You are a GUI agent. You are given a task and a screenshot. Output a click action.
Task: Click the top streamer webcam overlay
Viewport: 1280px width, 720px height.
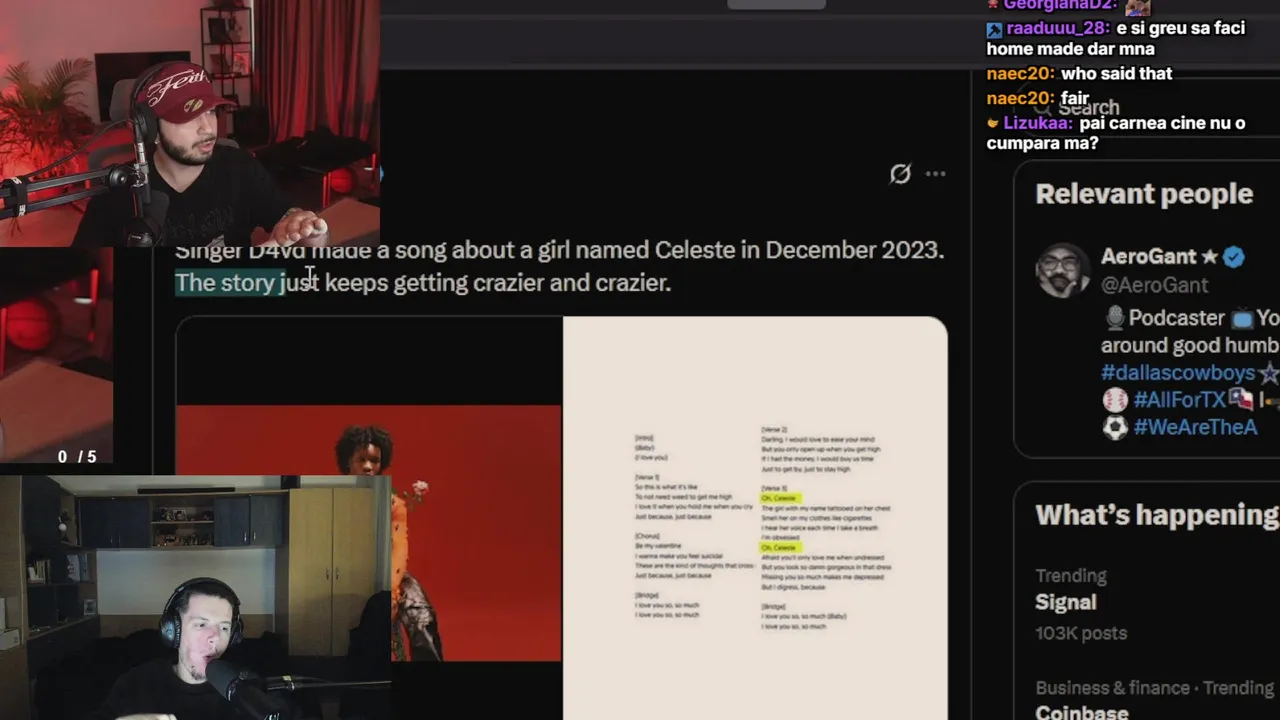point(189,123)
